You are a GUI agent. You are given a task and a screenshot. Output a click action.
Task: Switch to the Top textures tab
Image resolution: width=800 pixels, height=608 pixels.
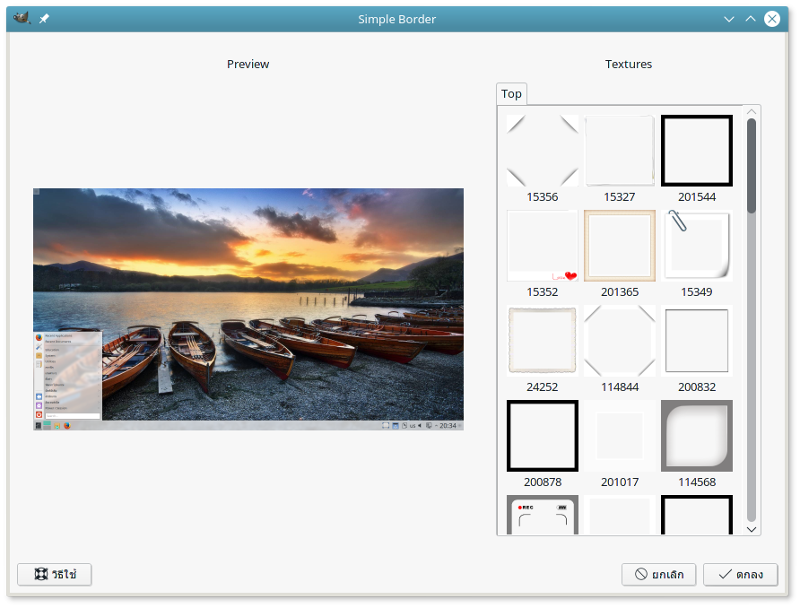[511, 94]
